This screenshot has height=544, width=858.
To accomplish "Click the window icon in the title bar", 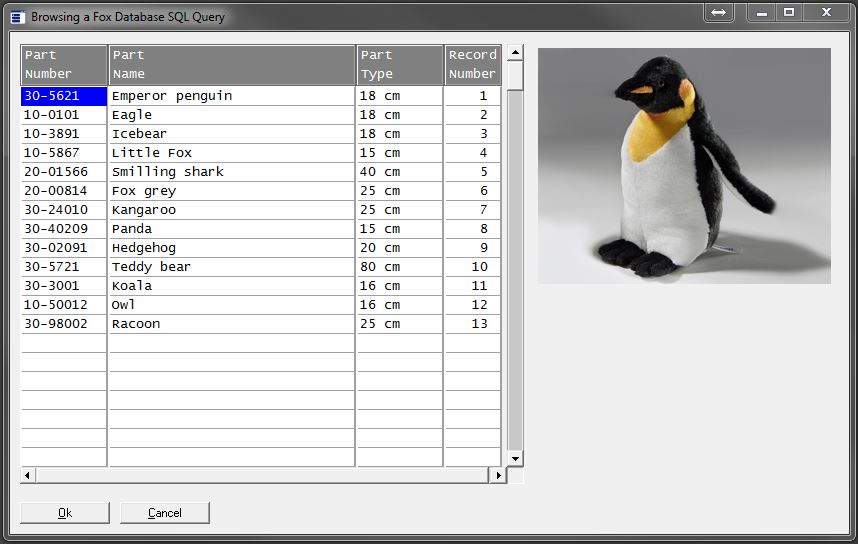I will 16,16.
